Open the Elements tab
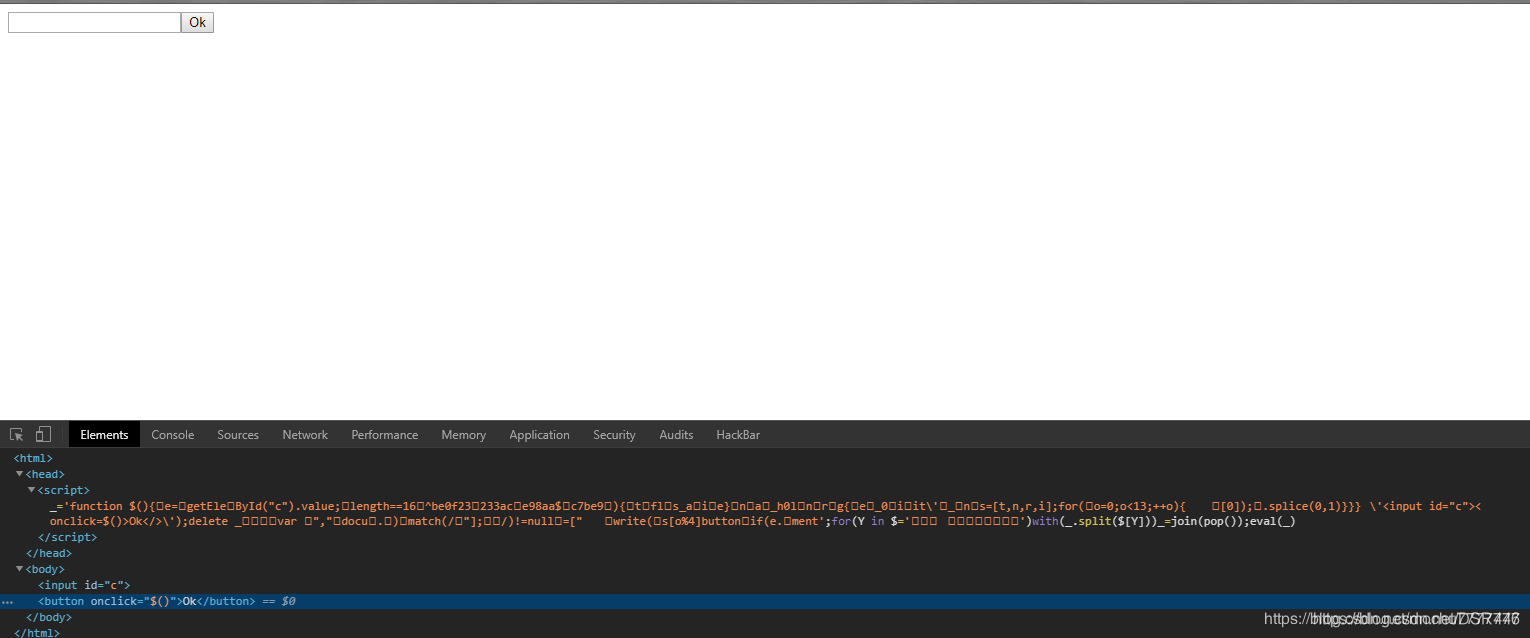Screen dimensions: 1530x638 [x=104, y=434]
